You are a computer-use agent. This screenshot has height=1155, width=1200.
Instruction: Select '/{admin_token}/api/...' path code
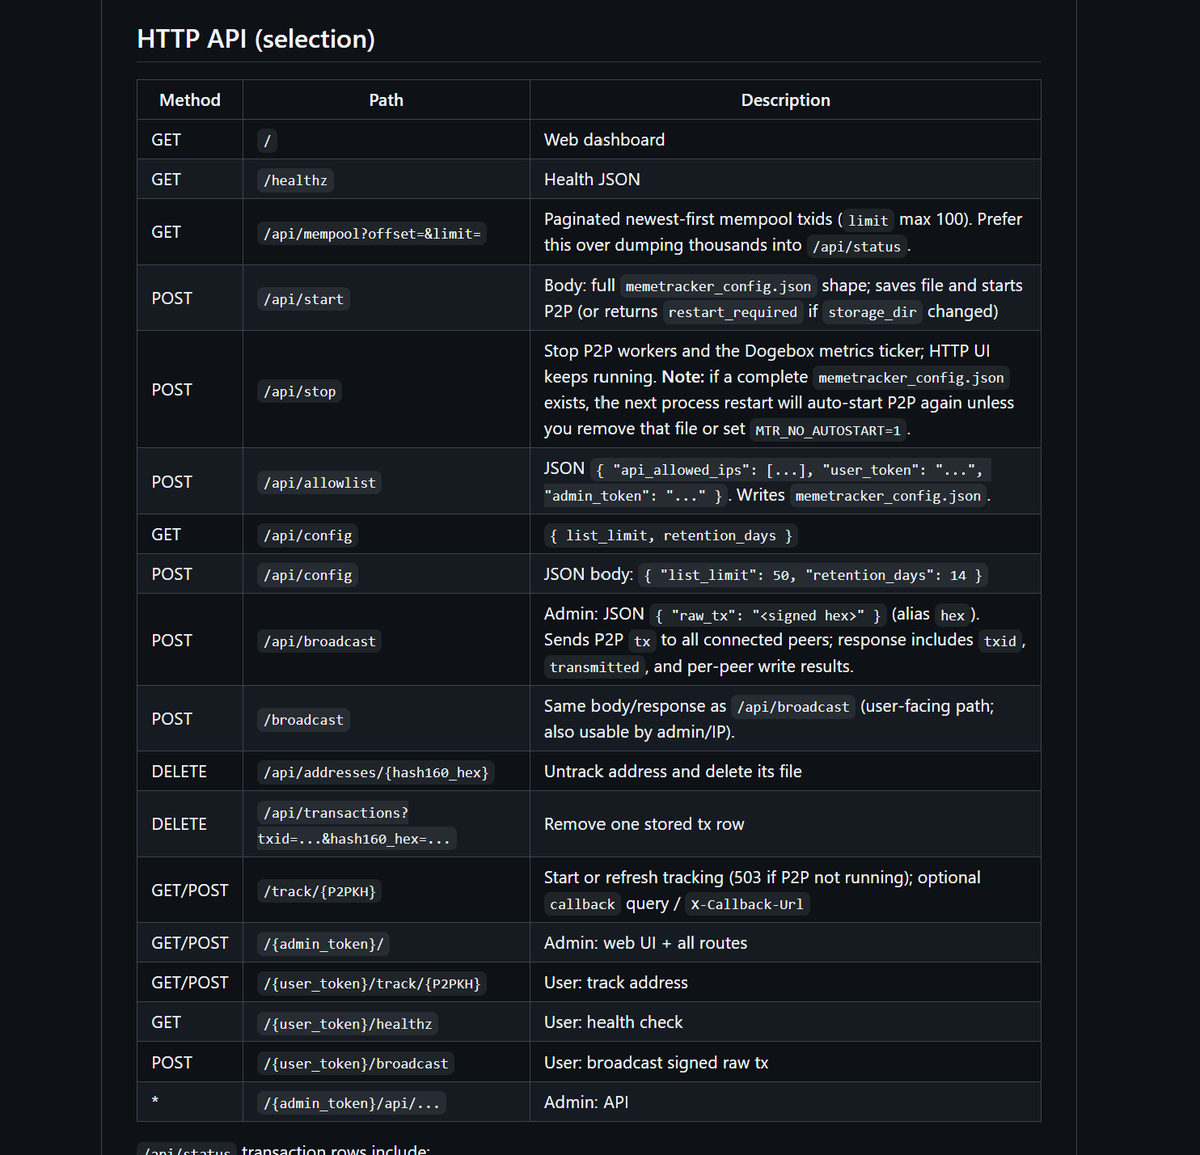(351, 1103)
